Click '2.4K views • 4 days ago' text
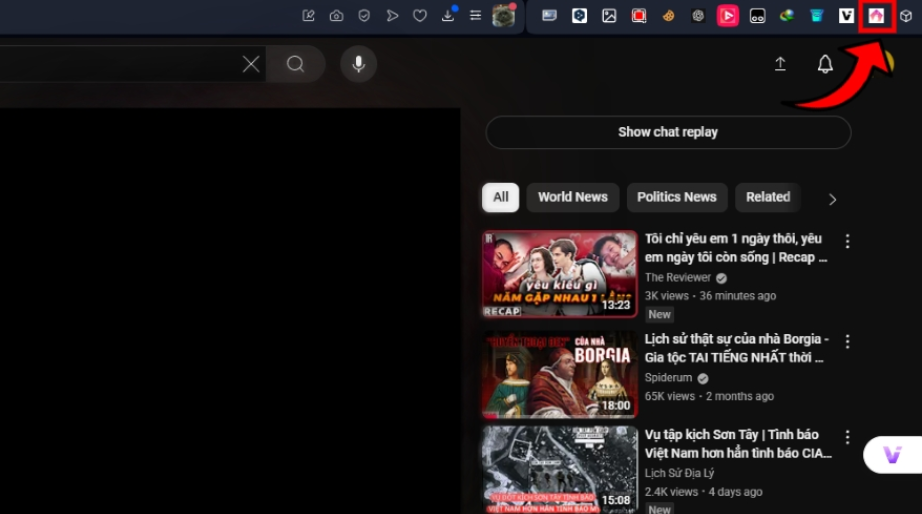922x514 pixels. [703, 492]
